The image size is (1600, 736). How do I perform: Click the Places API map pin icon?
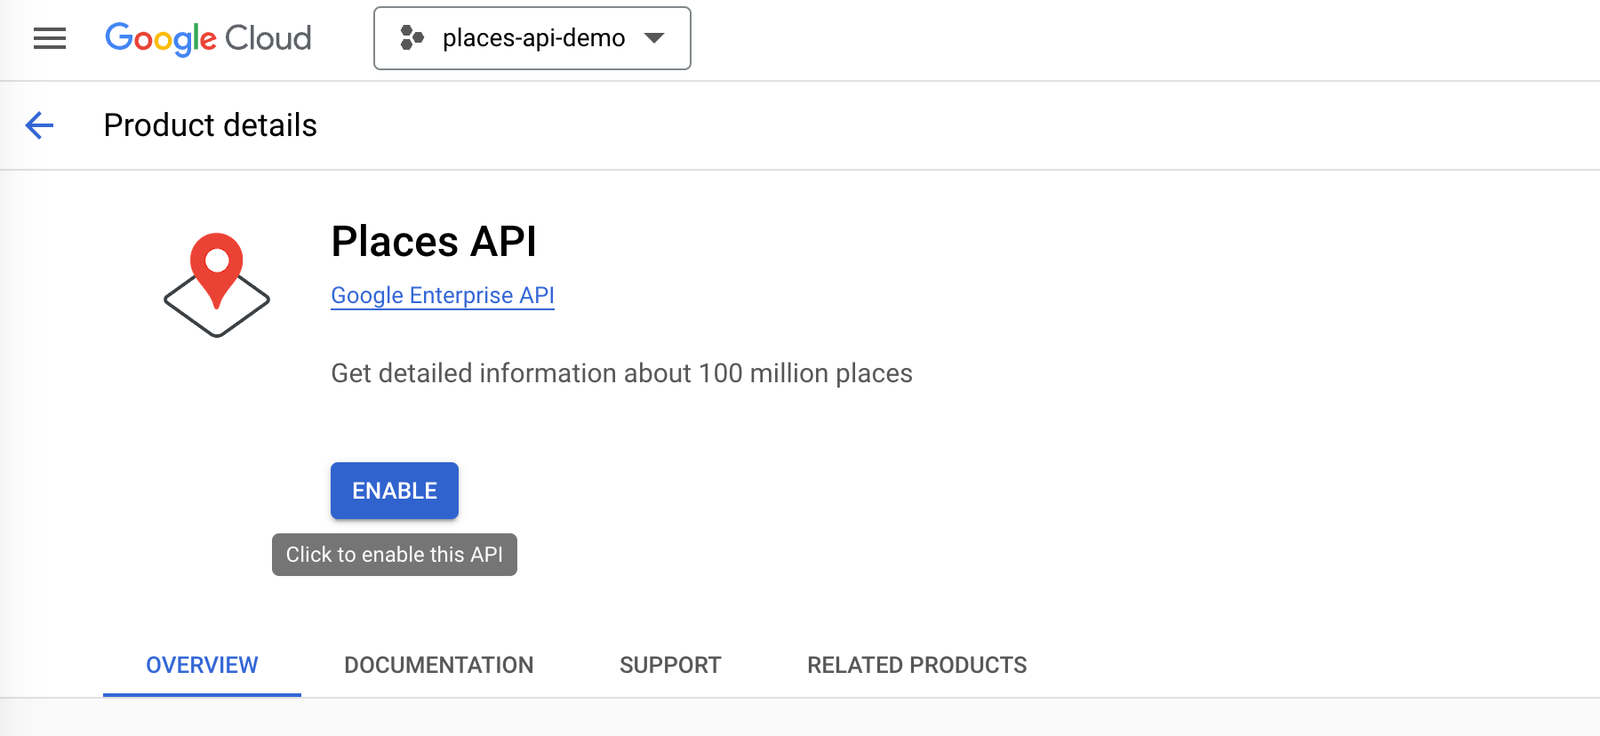click(x=217, y=285)
